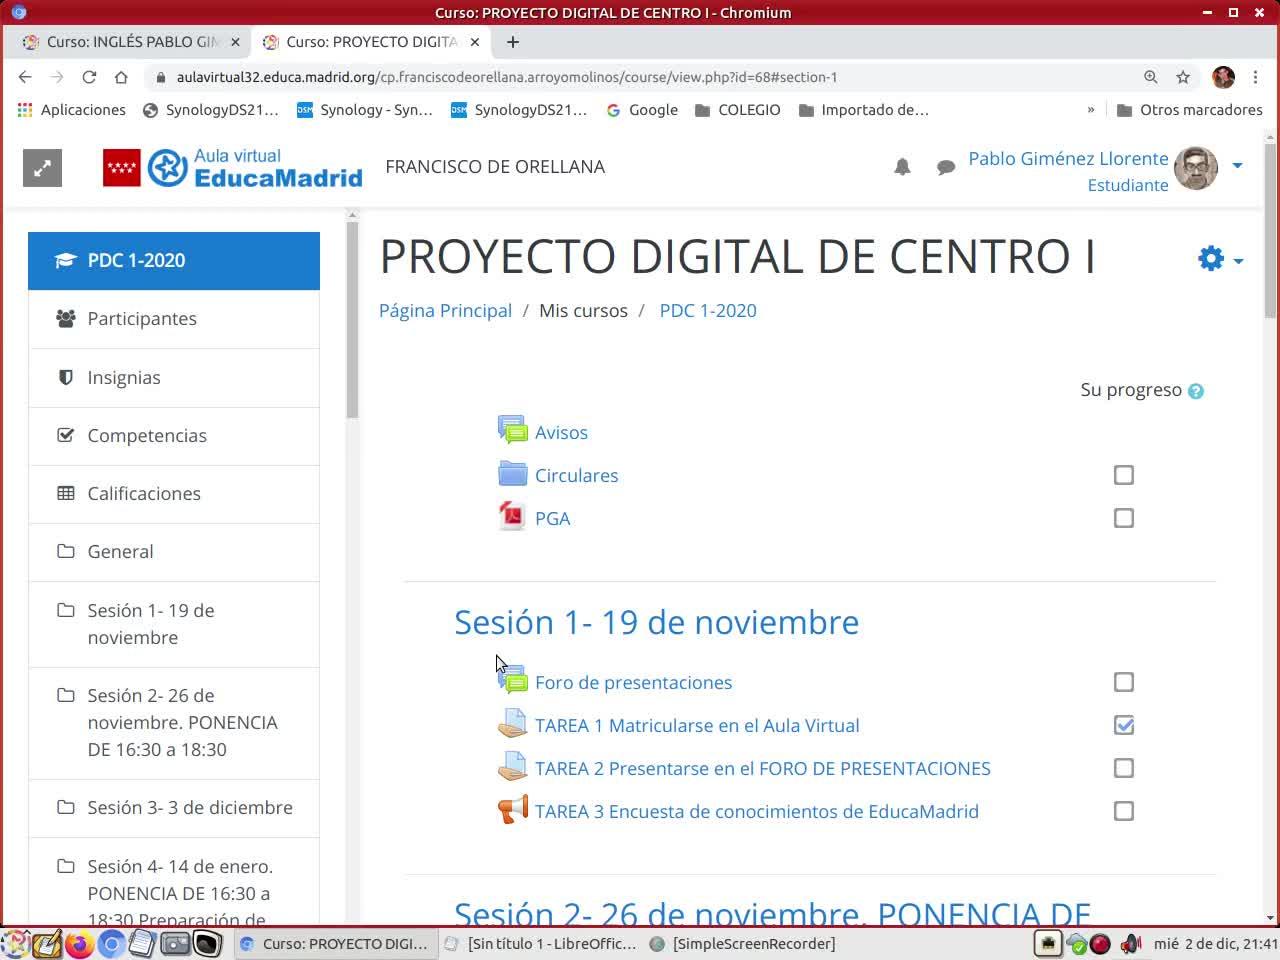Click the Pablo Giménez Llorente profile picture

tap(1196, 168)
